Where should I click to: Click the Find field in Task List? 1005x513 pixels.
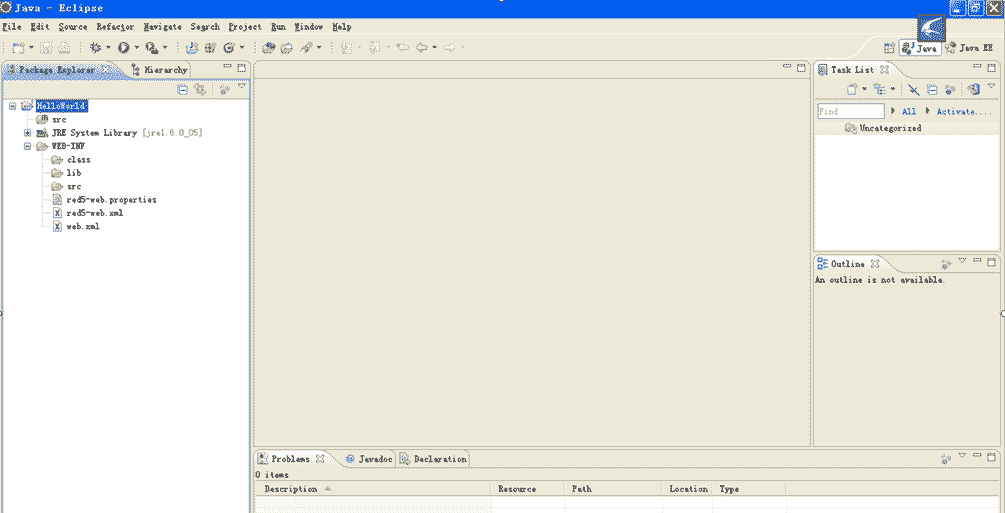(x=850, y=112)
